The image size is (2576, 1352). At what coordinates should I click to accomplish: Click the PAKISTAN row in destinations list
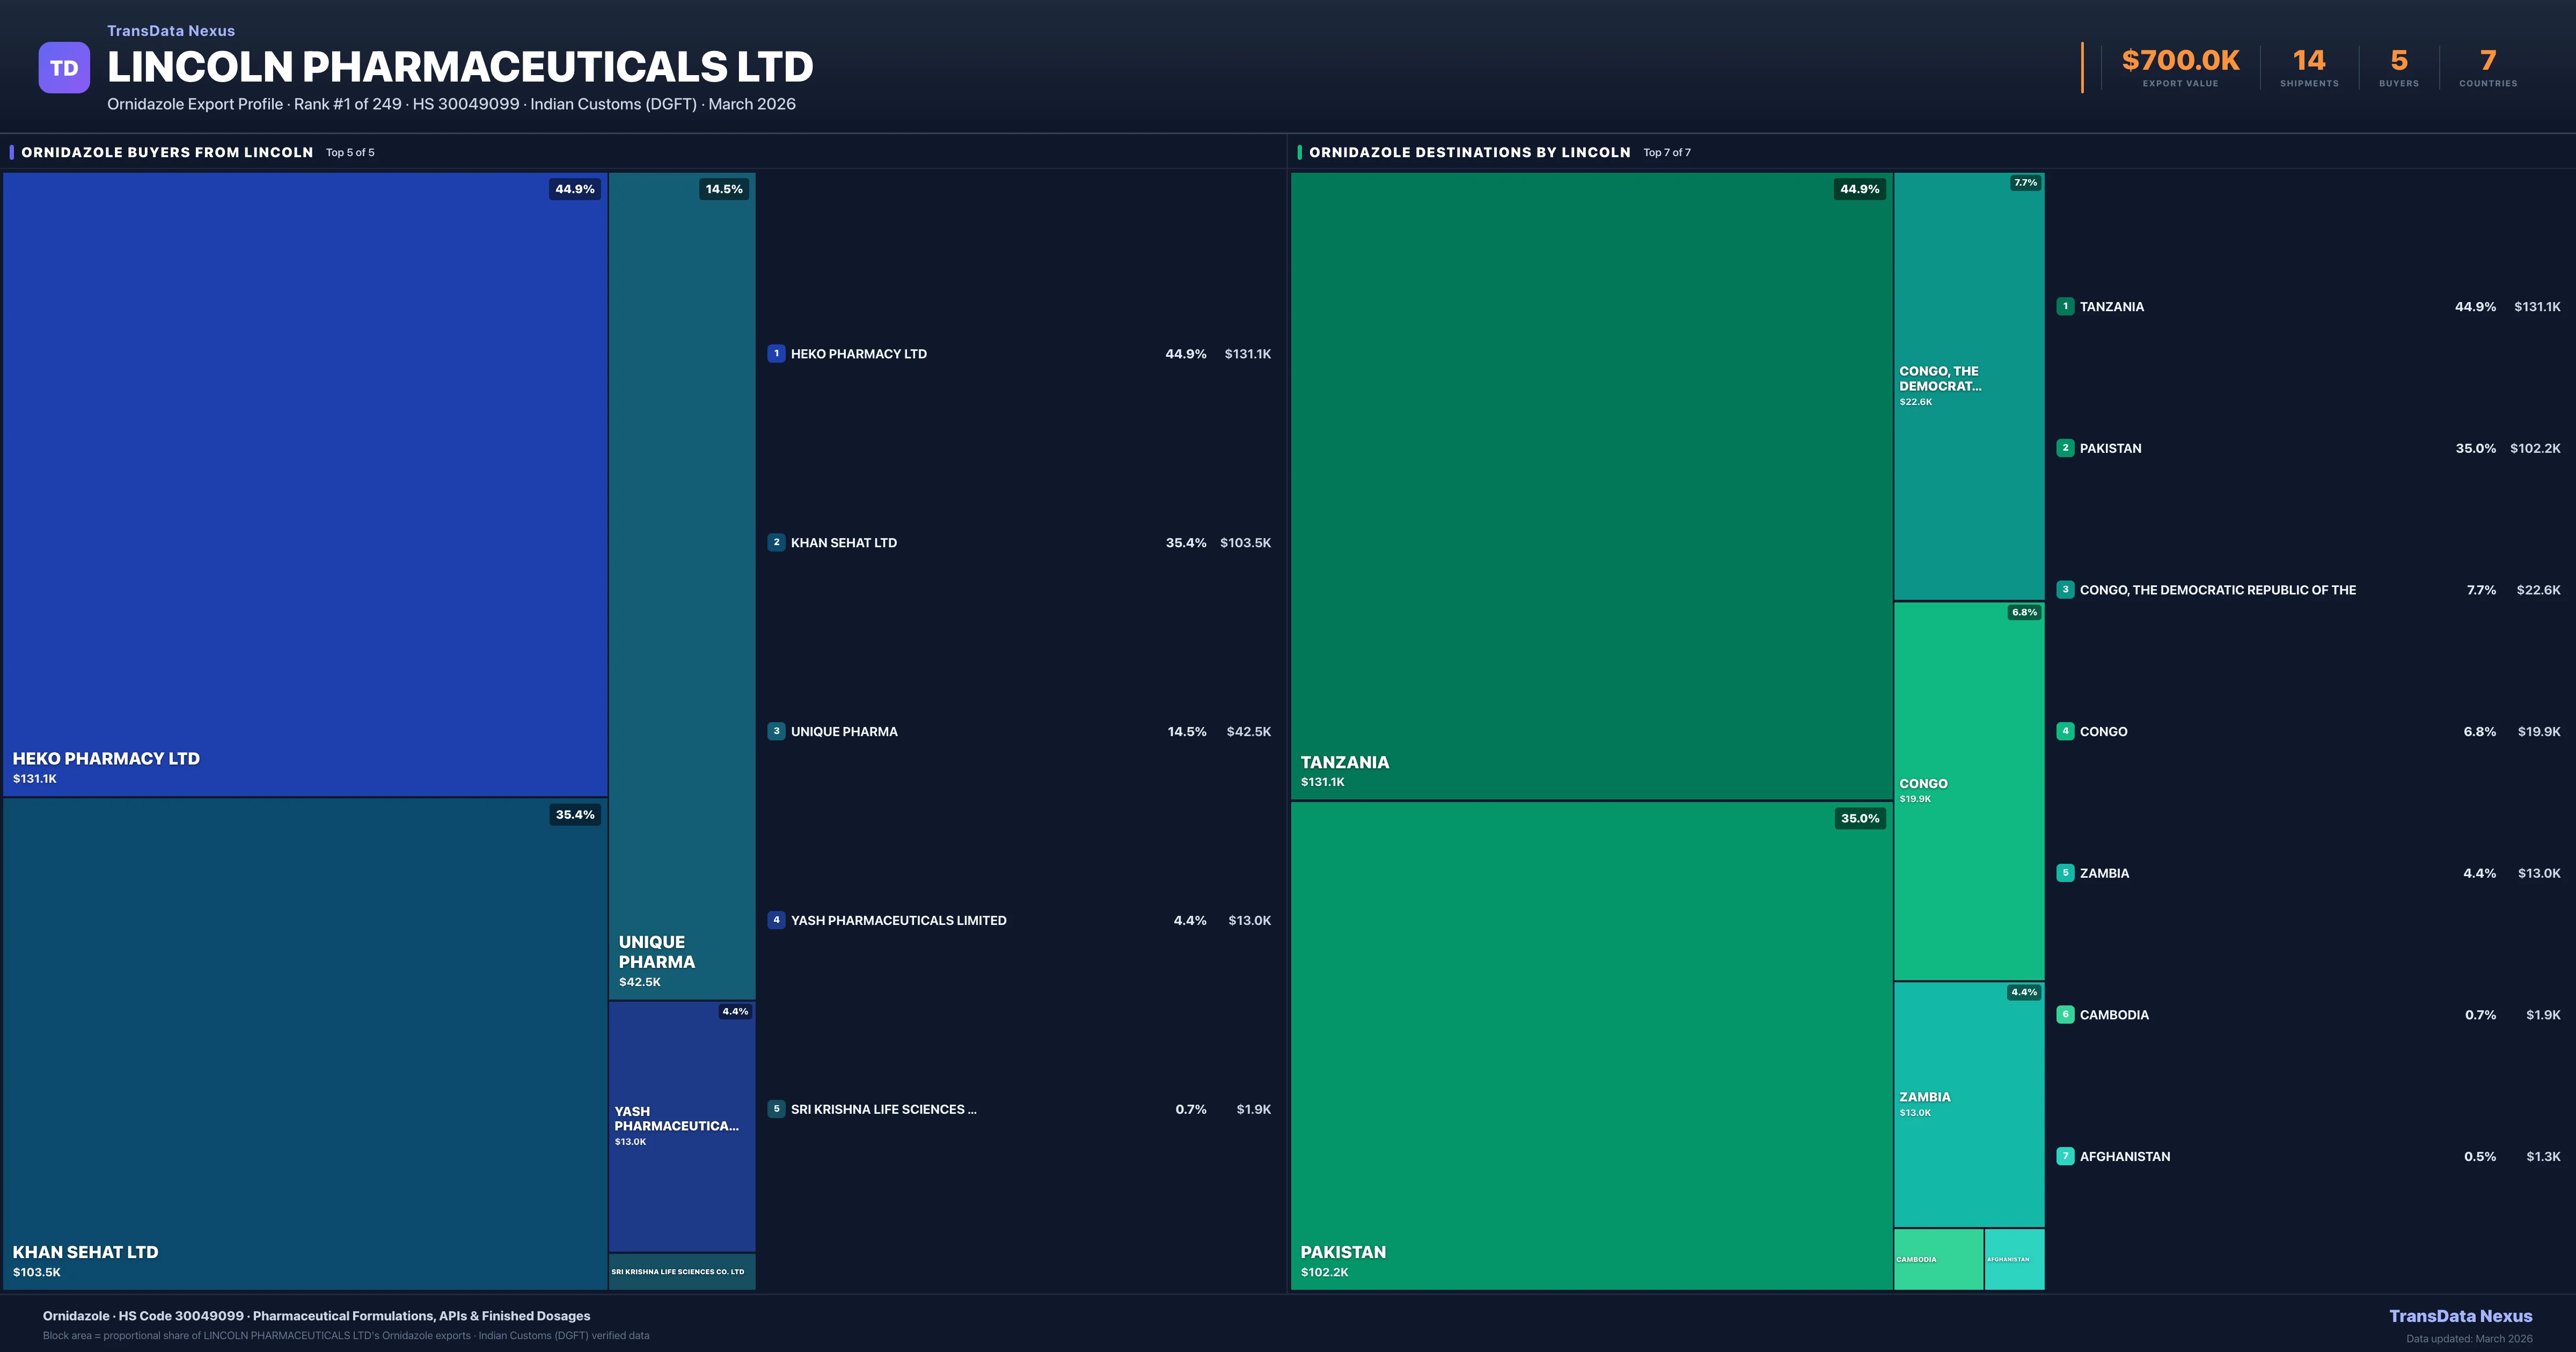(2110, 448)
